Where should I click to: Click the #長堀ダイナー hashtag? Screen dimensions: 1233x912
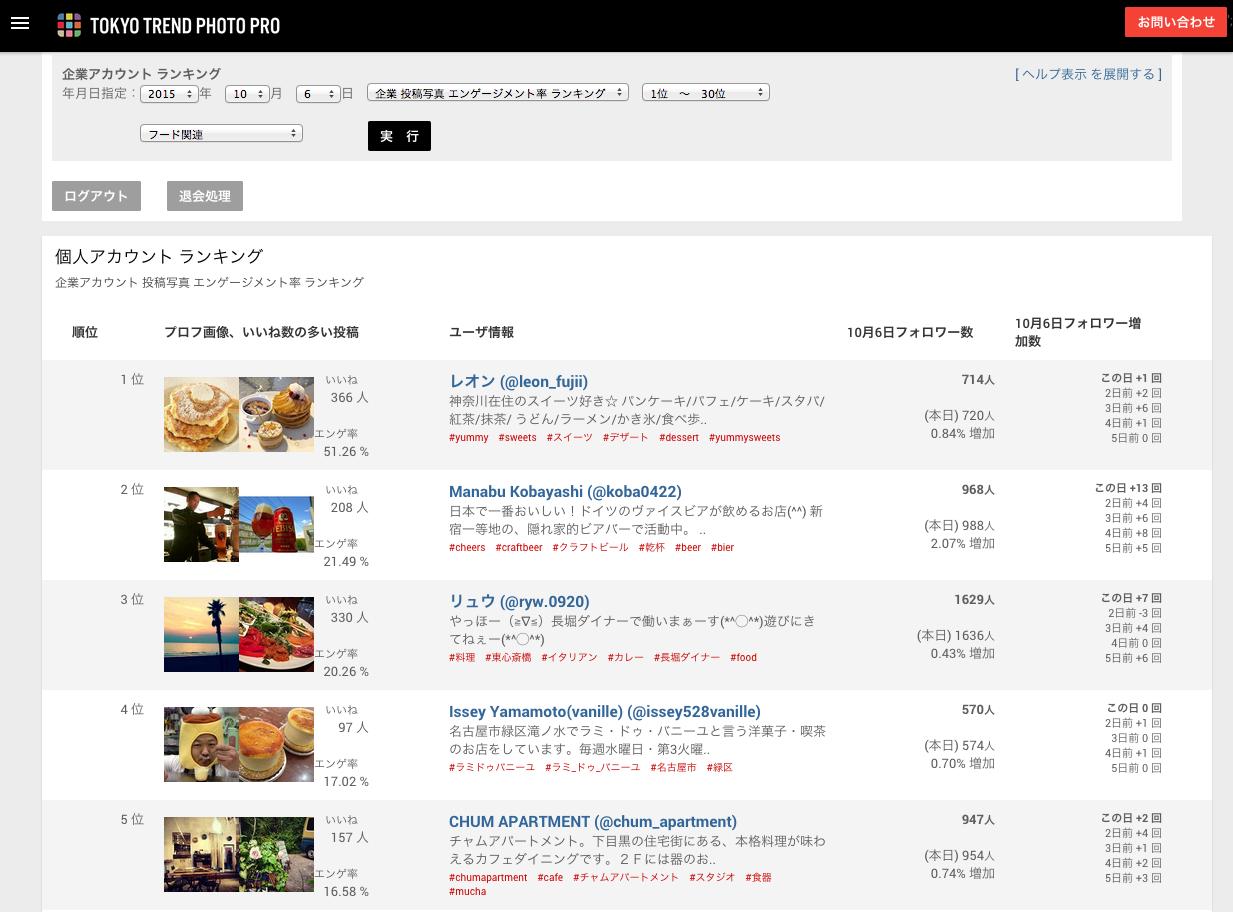[x=686, y=658]
